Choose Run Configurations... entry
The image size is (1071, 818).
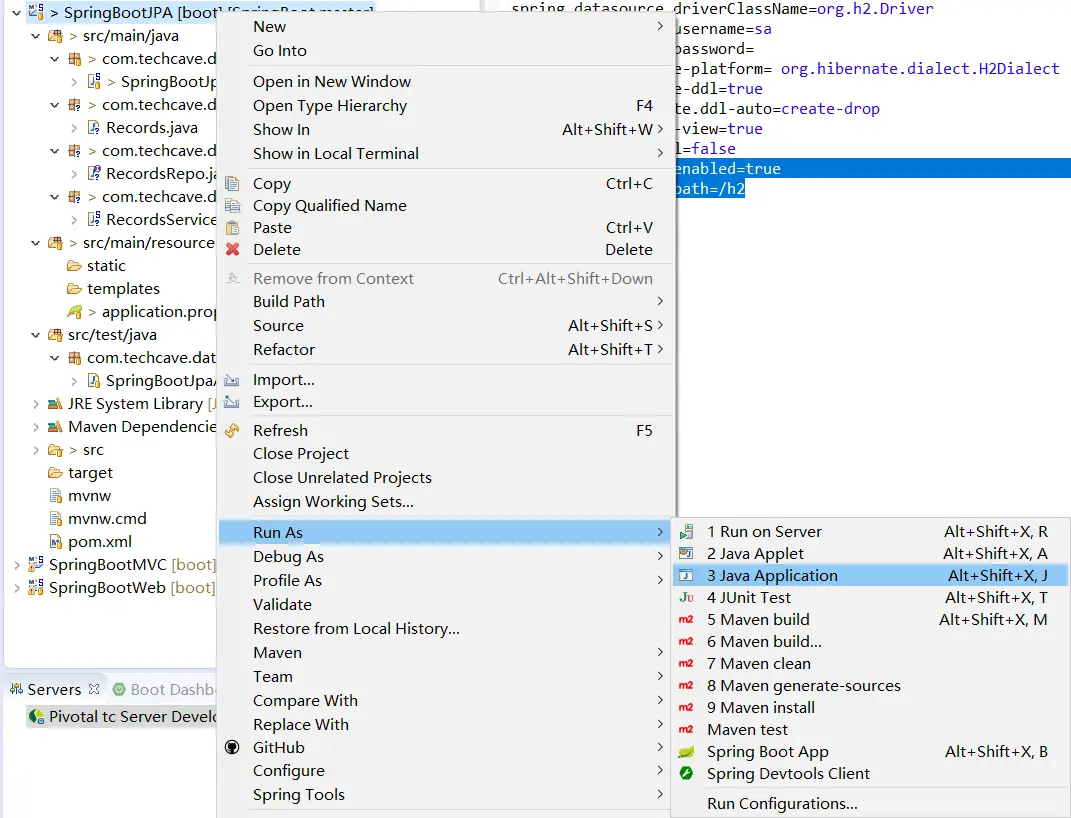pyautogui.click(x=870, y=803)
